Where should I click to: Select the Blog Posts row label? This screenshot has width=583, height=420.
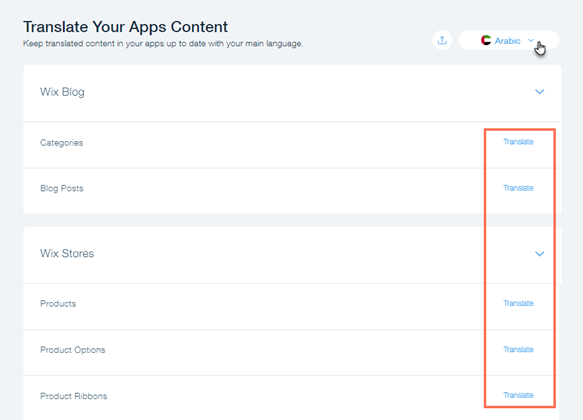coord(62,188)
